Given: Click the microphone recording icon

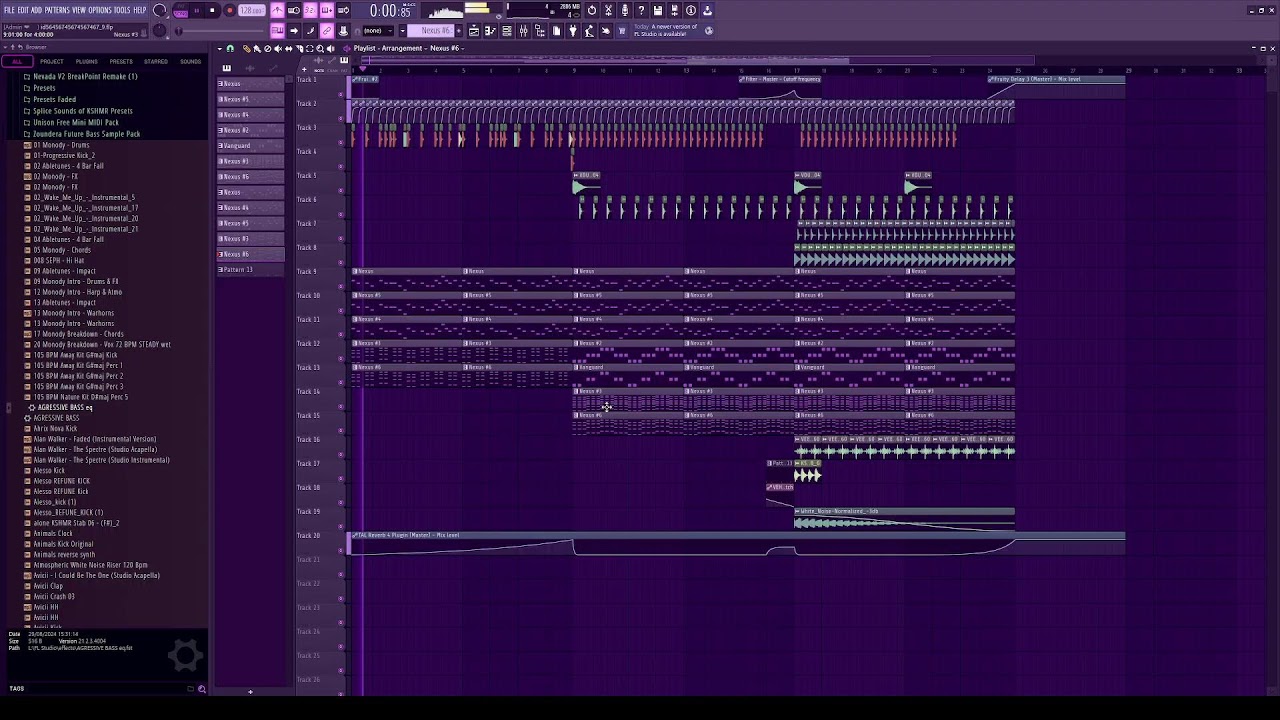Looking at the screenshot, I should [624, 10].
